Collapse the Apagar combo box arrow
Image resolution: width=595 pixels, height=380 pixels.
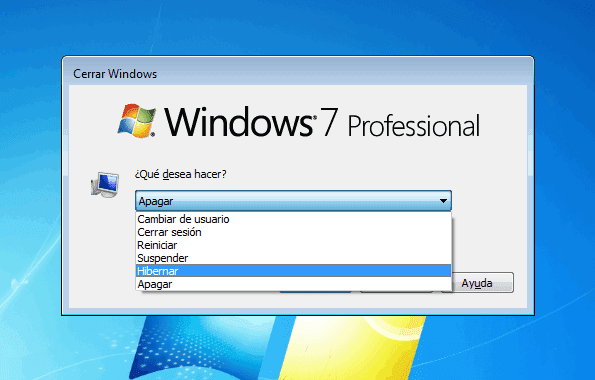tap(443, 201)
